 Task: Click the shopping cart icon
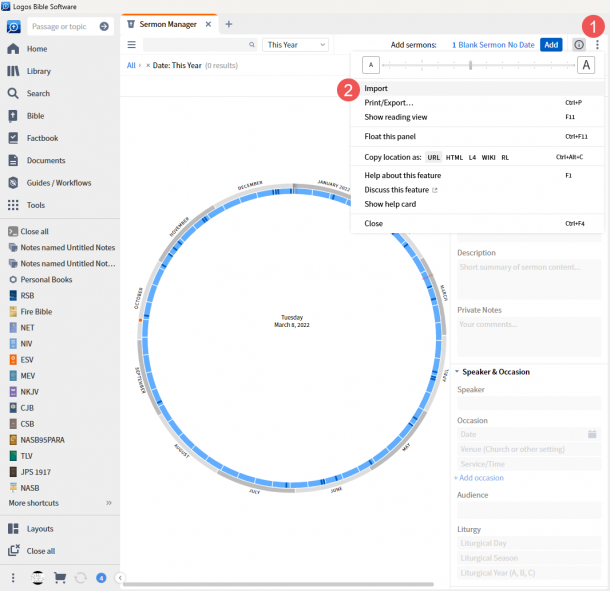(59, 577)
